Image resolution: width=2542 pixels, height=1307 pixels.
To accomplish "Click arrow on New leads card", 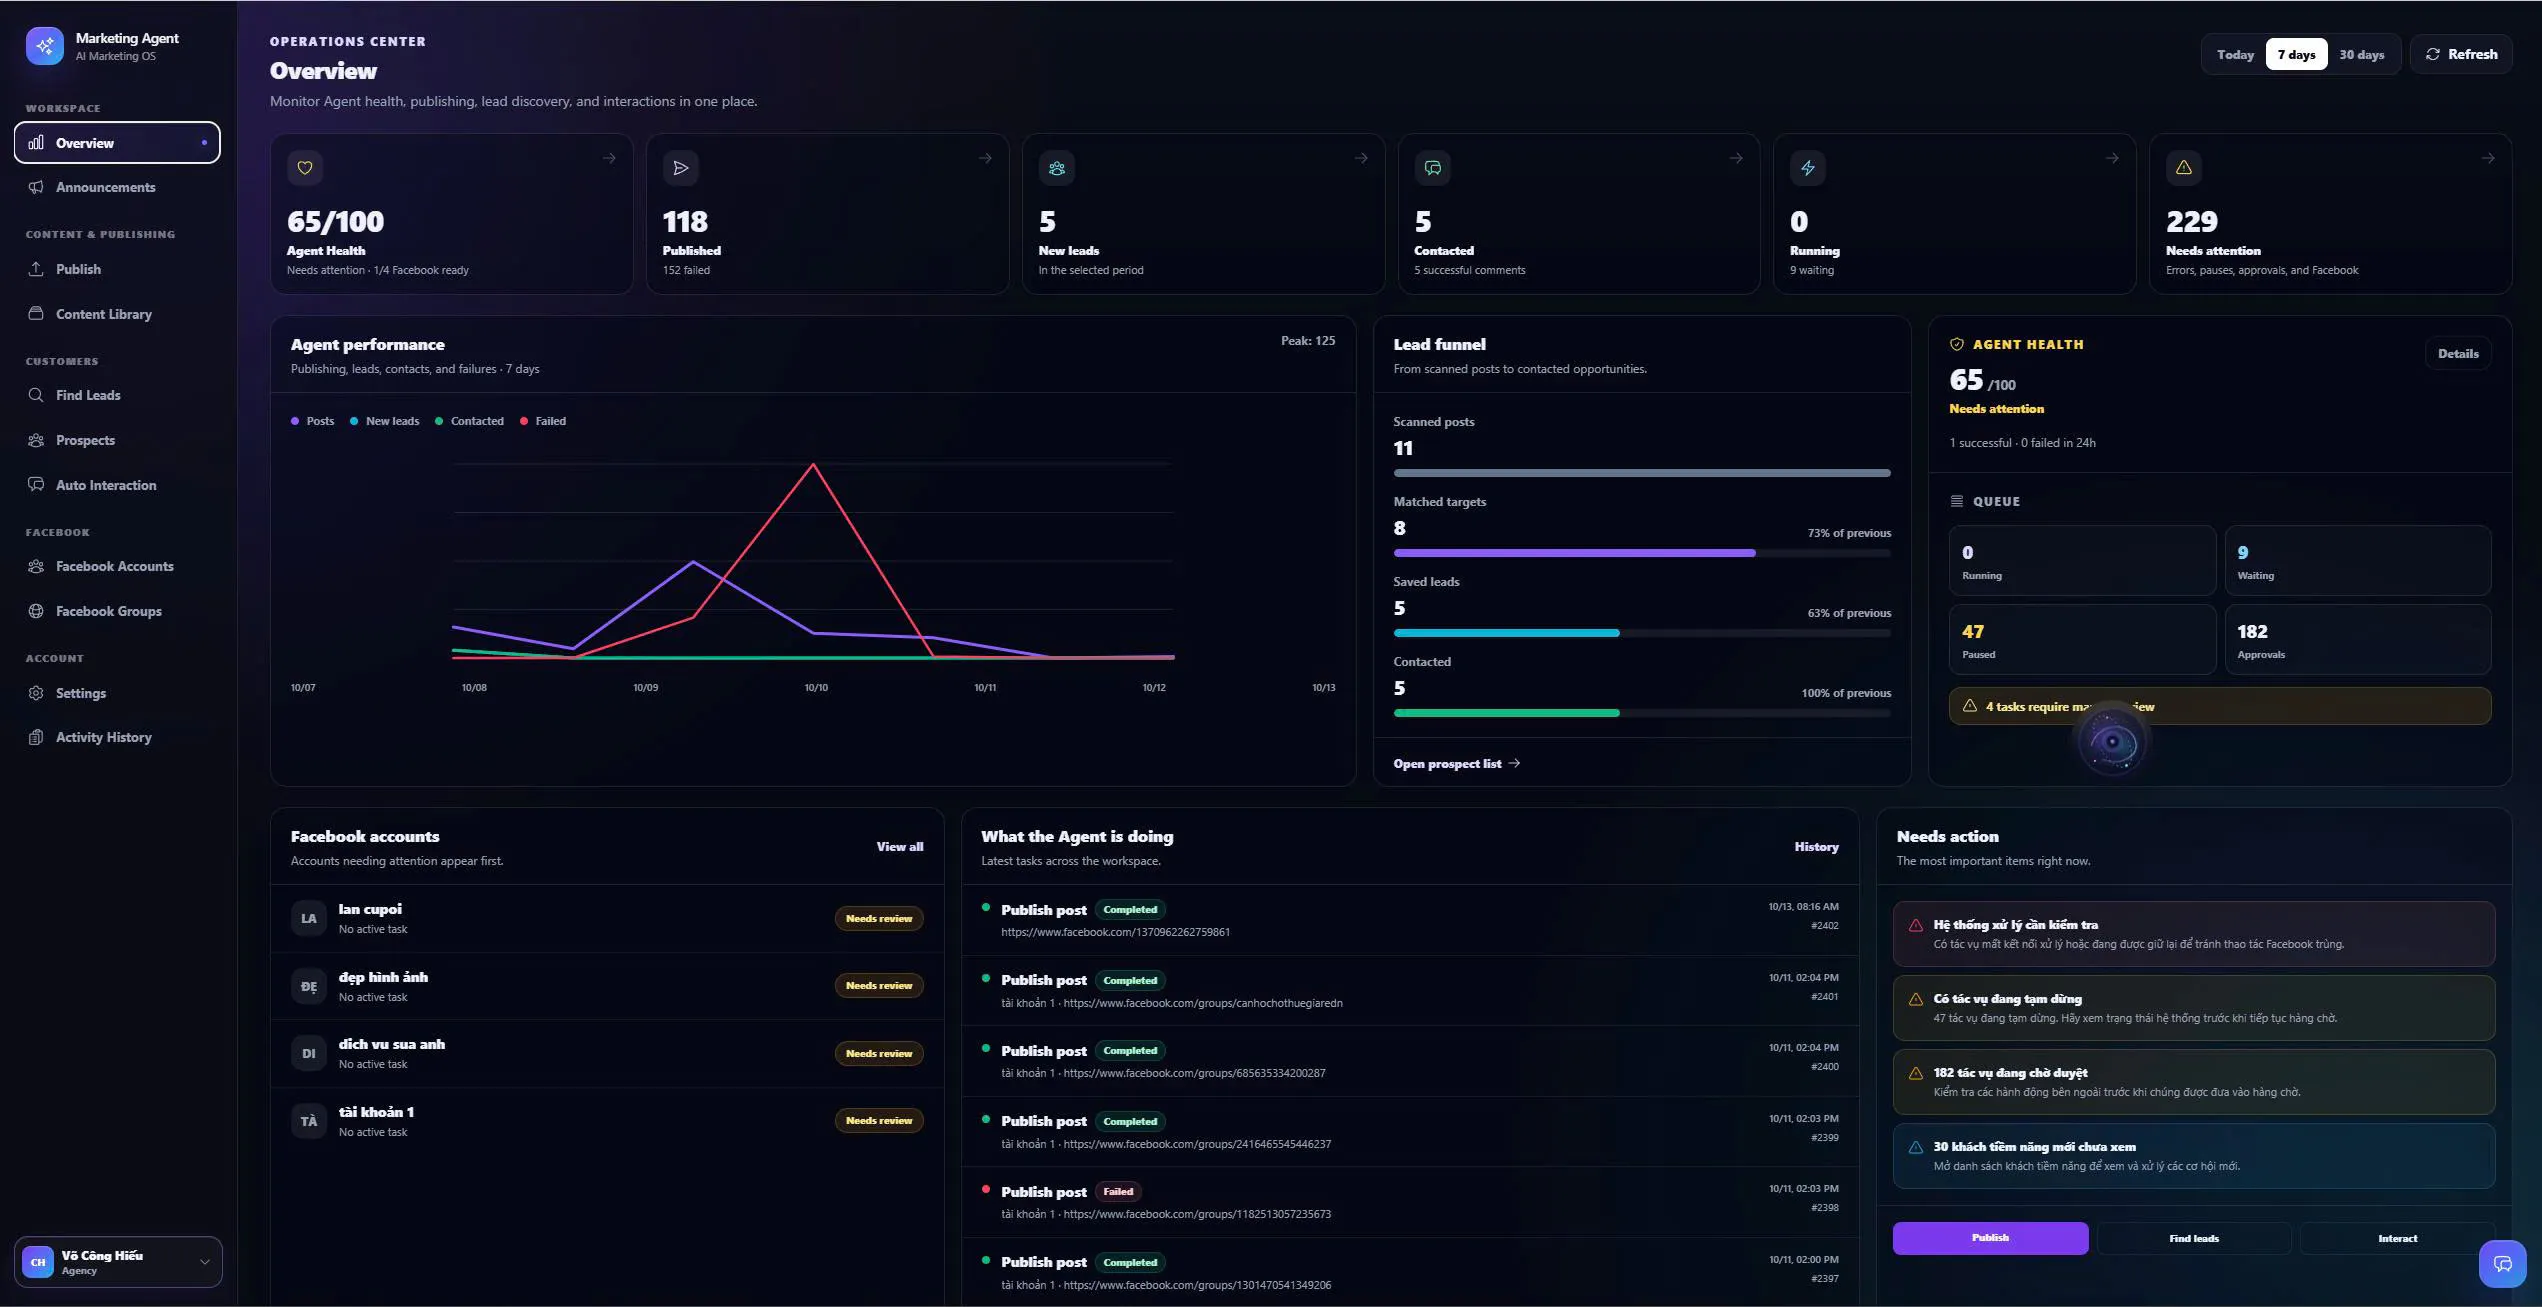I will point(1361,158).
